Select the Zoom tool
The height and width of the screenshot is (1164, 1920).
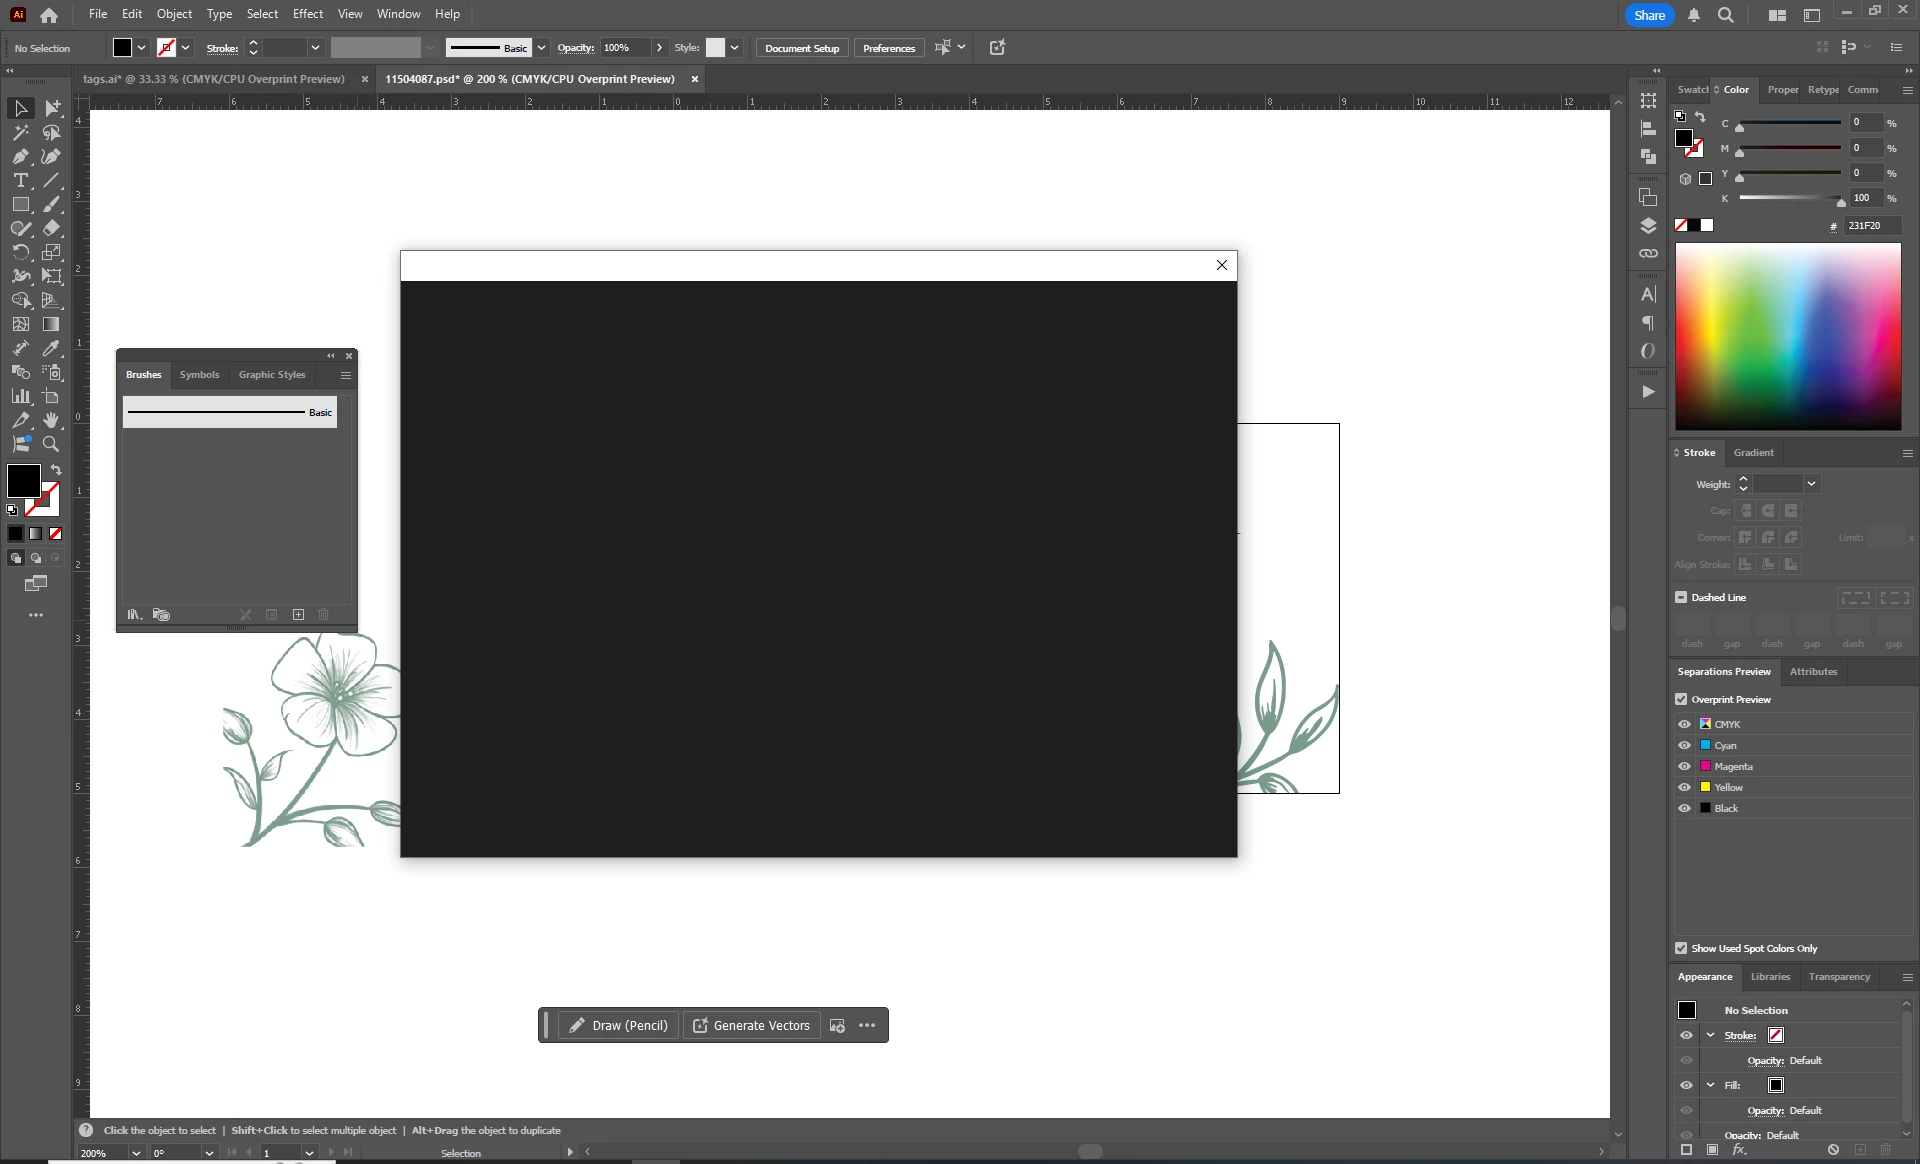[51, 444]
